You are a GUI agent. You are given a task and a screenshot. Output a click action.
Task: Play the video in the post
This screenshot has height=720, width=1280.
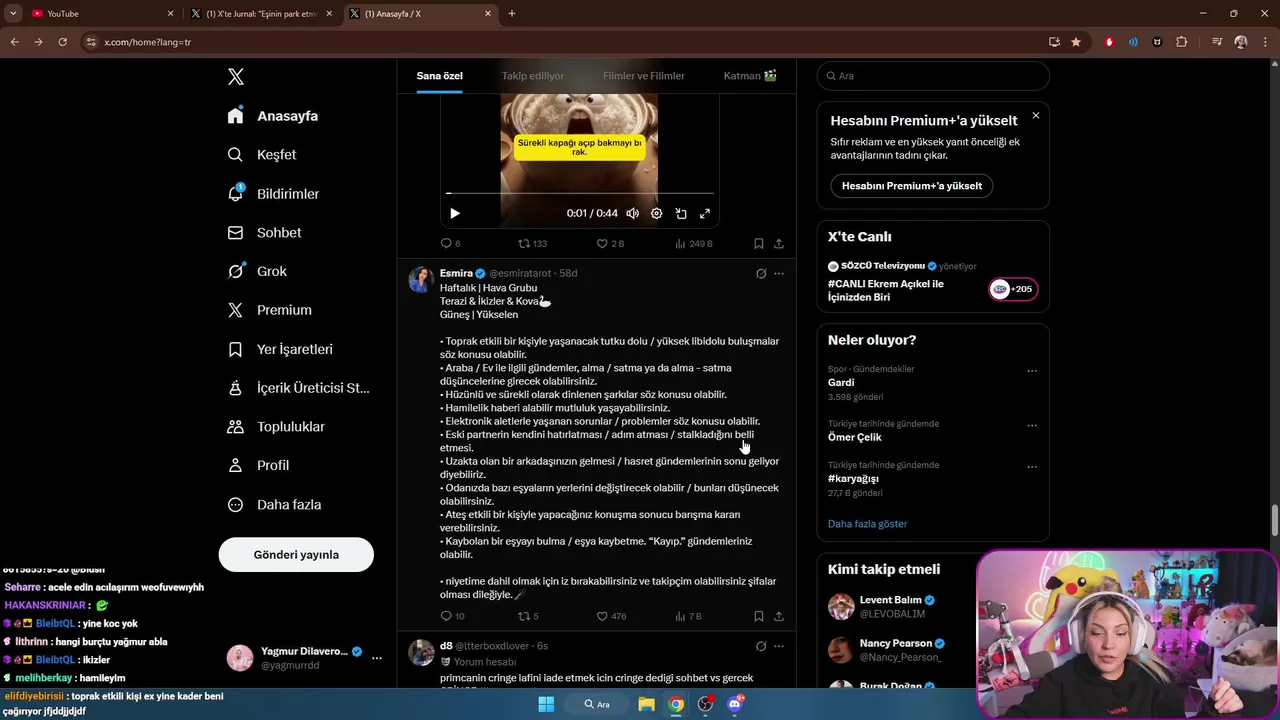click(x=455, y=213)
